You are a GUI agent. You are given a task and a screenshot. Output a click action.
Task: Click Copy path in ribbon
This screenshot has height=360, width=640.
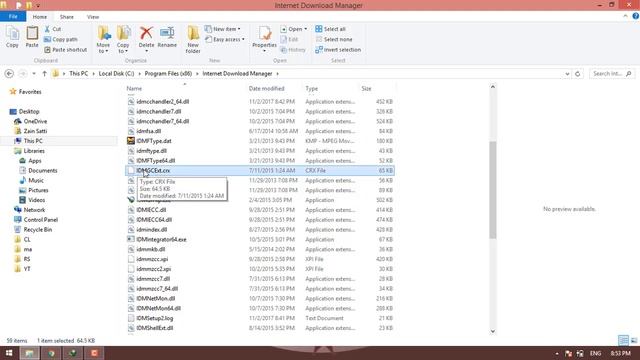point(61,39)
